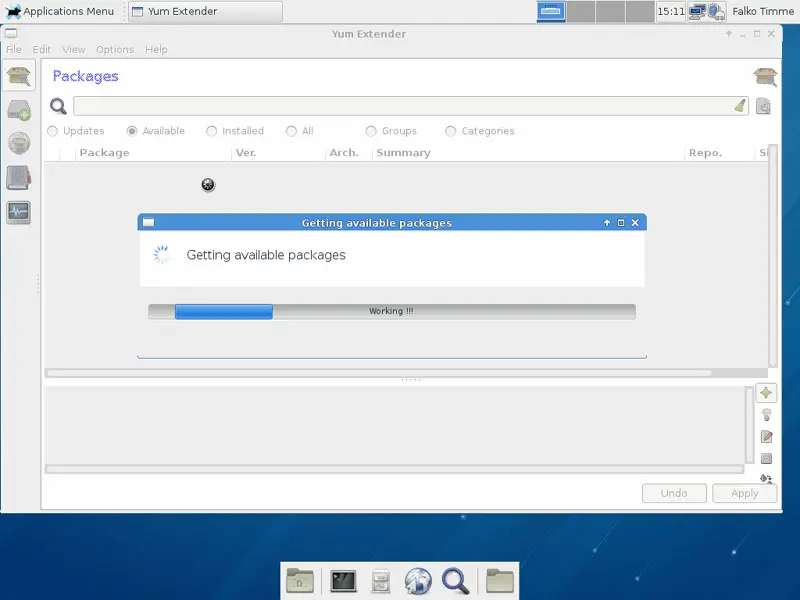
Task: Click the search options icon right of search field
Action: tap(763, 106)
